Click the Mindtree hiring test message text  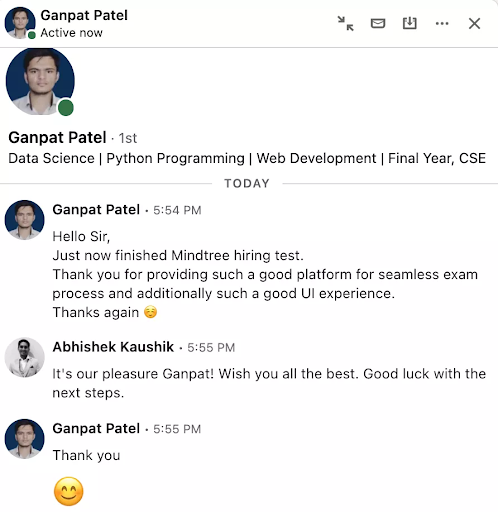tap(178, 256)
